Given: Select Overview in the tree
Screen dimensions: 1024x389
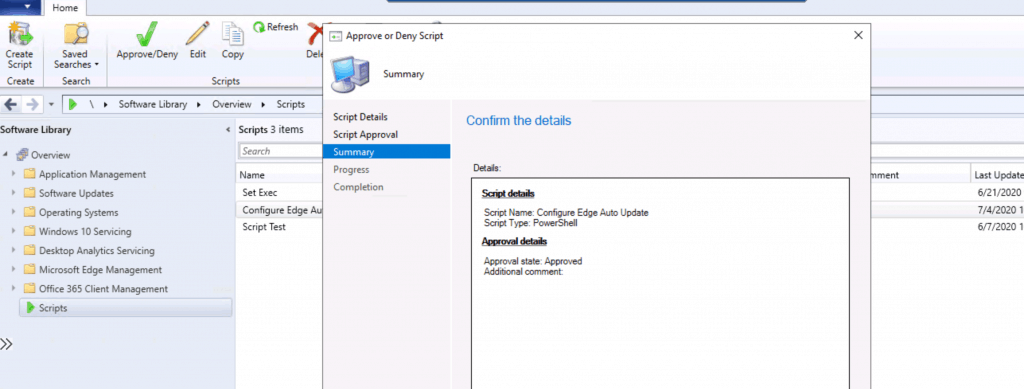Looking at the screenshot, I should (x=50, y=155).
